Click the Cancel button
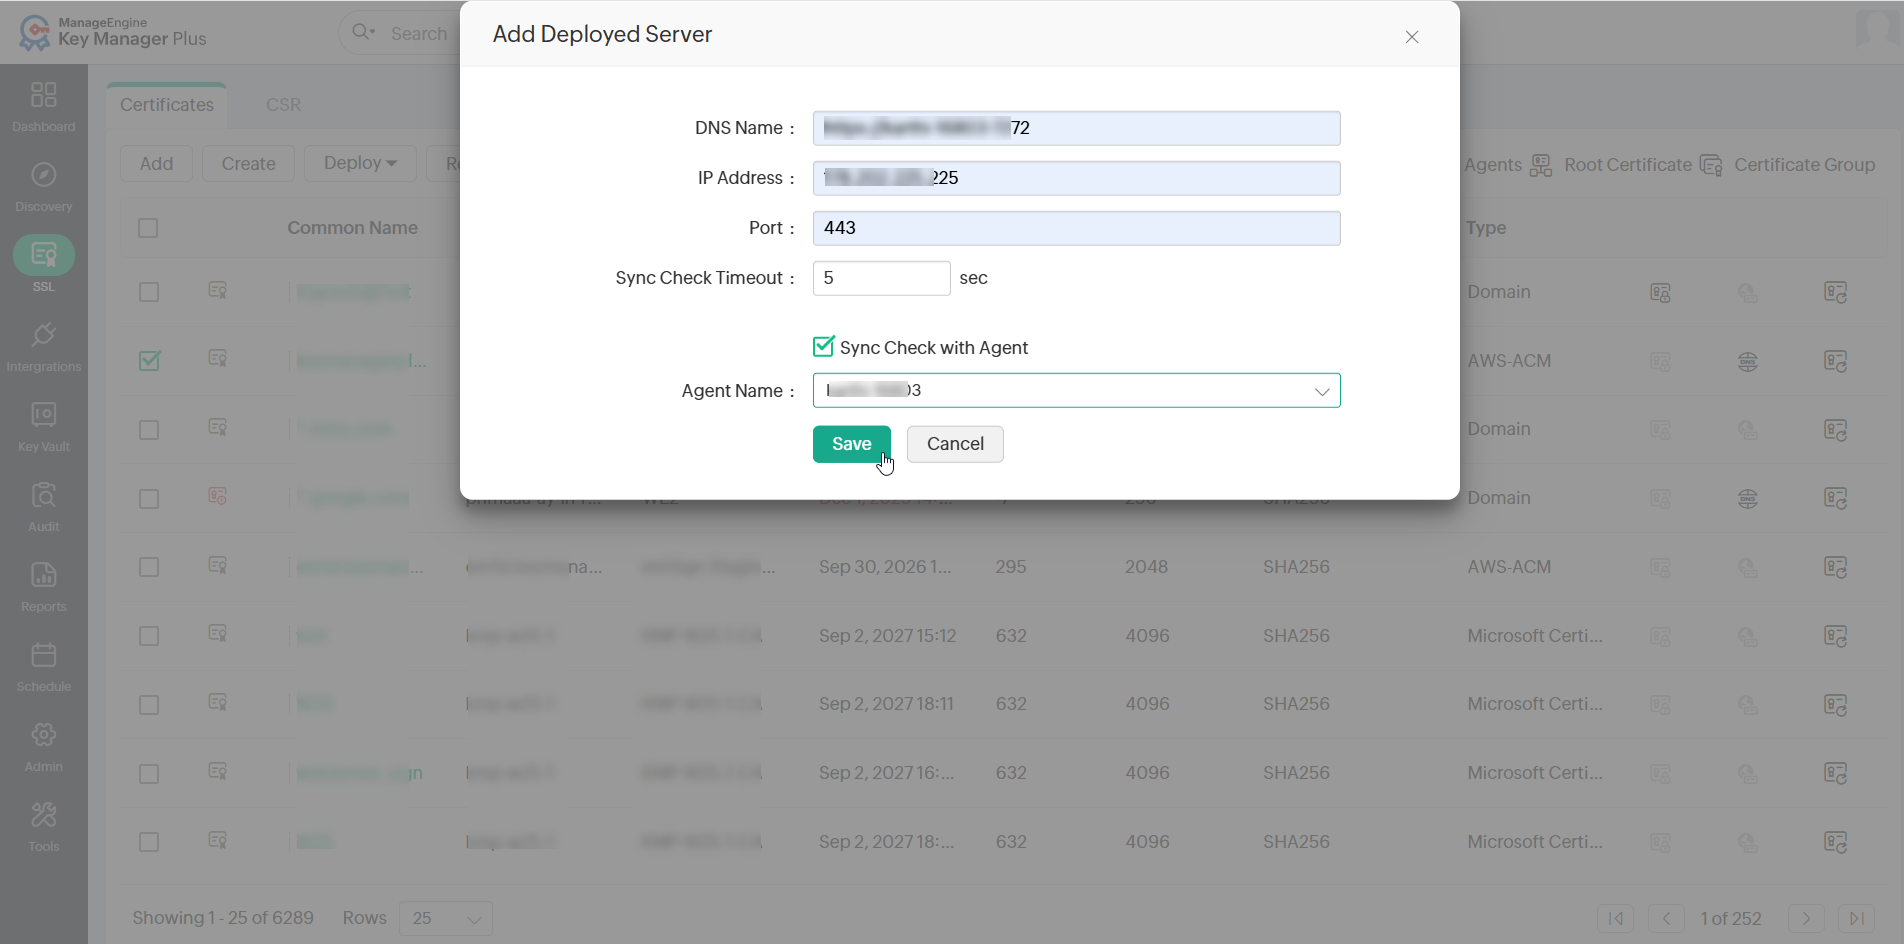Image resolution: width=1904 pixels, height=944 pixels. coord(955,444)
